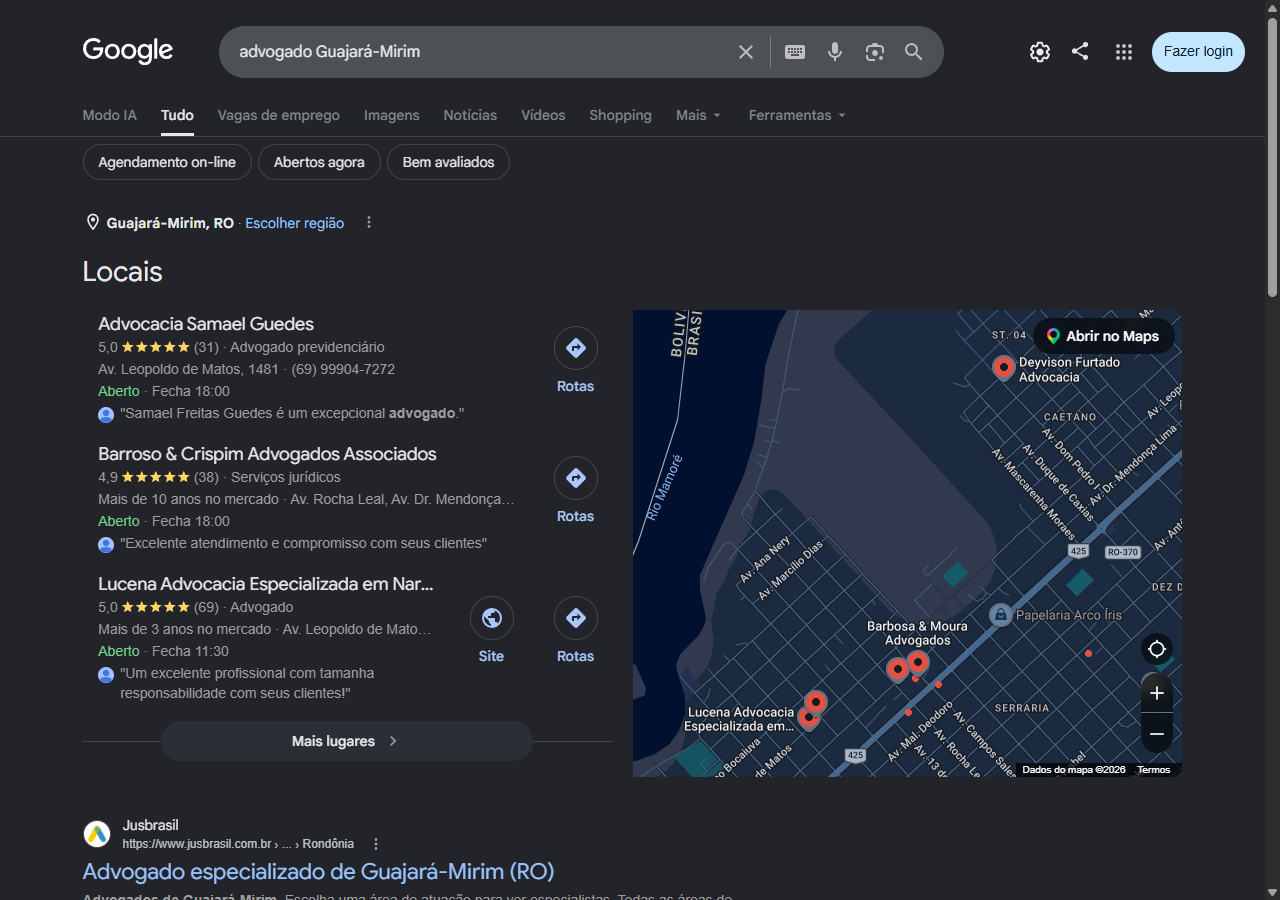Image resolution: width=1280 pixels, height=900 pixels.
Task: Expand the Mais search tabs dropdown
Action: 698,115
